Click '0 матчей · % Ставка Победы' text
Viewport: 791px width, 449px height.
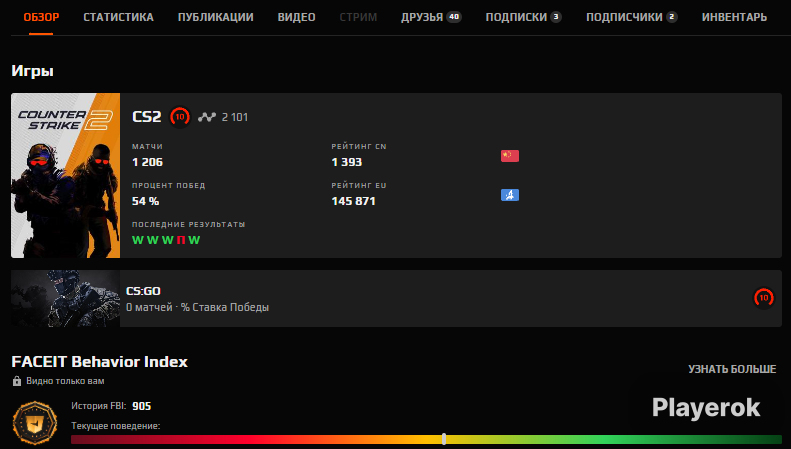click(x=197, y=307)
